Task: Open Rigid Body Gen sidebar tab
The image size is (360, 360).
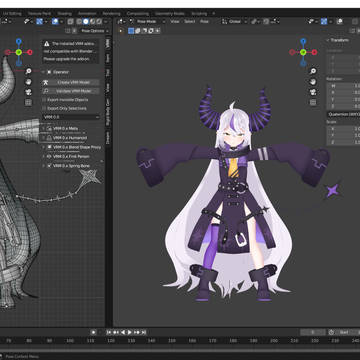Action: point(108,112)
